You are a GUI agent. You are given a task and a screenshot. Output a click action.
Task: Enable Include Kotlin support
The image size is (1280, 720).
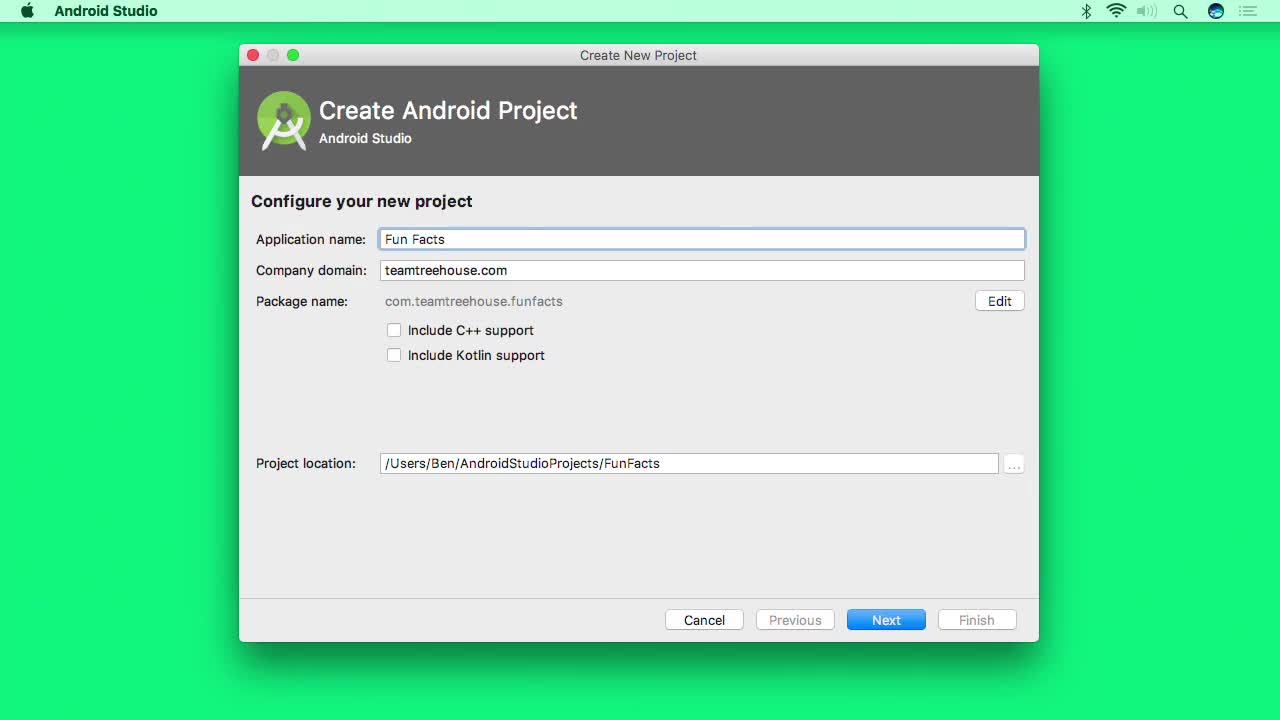point(394,354)
